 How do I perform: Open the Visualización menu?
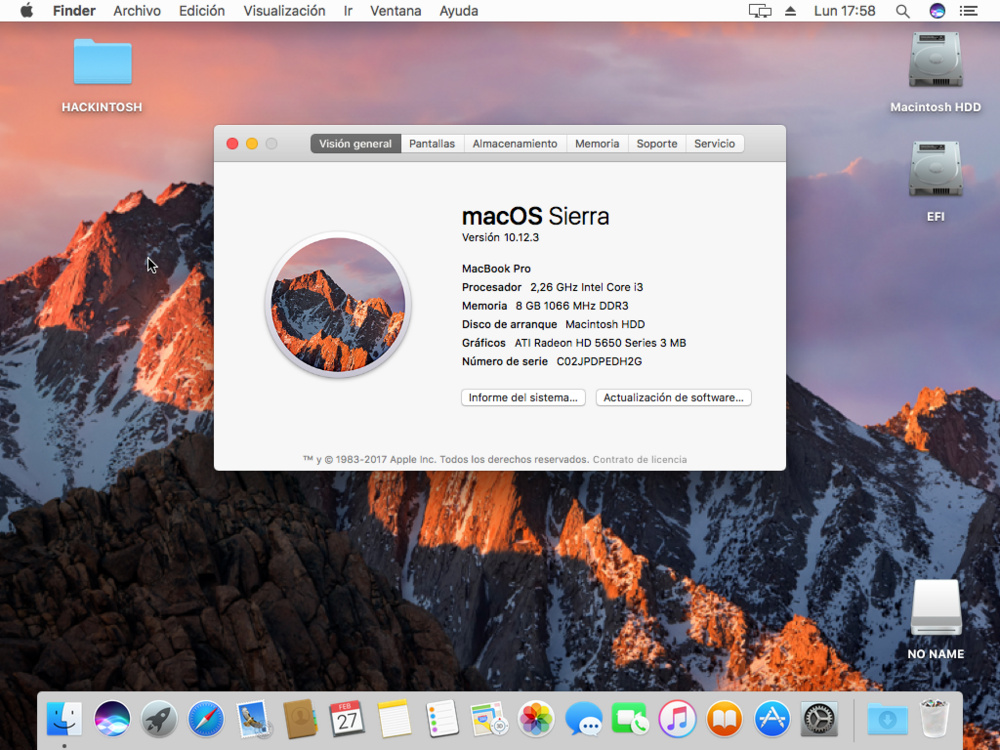[x=284, y=11]
